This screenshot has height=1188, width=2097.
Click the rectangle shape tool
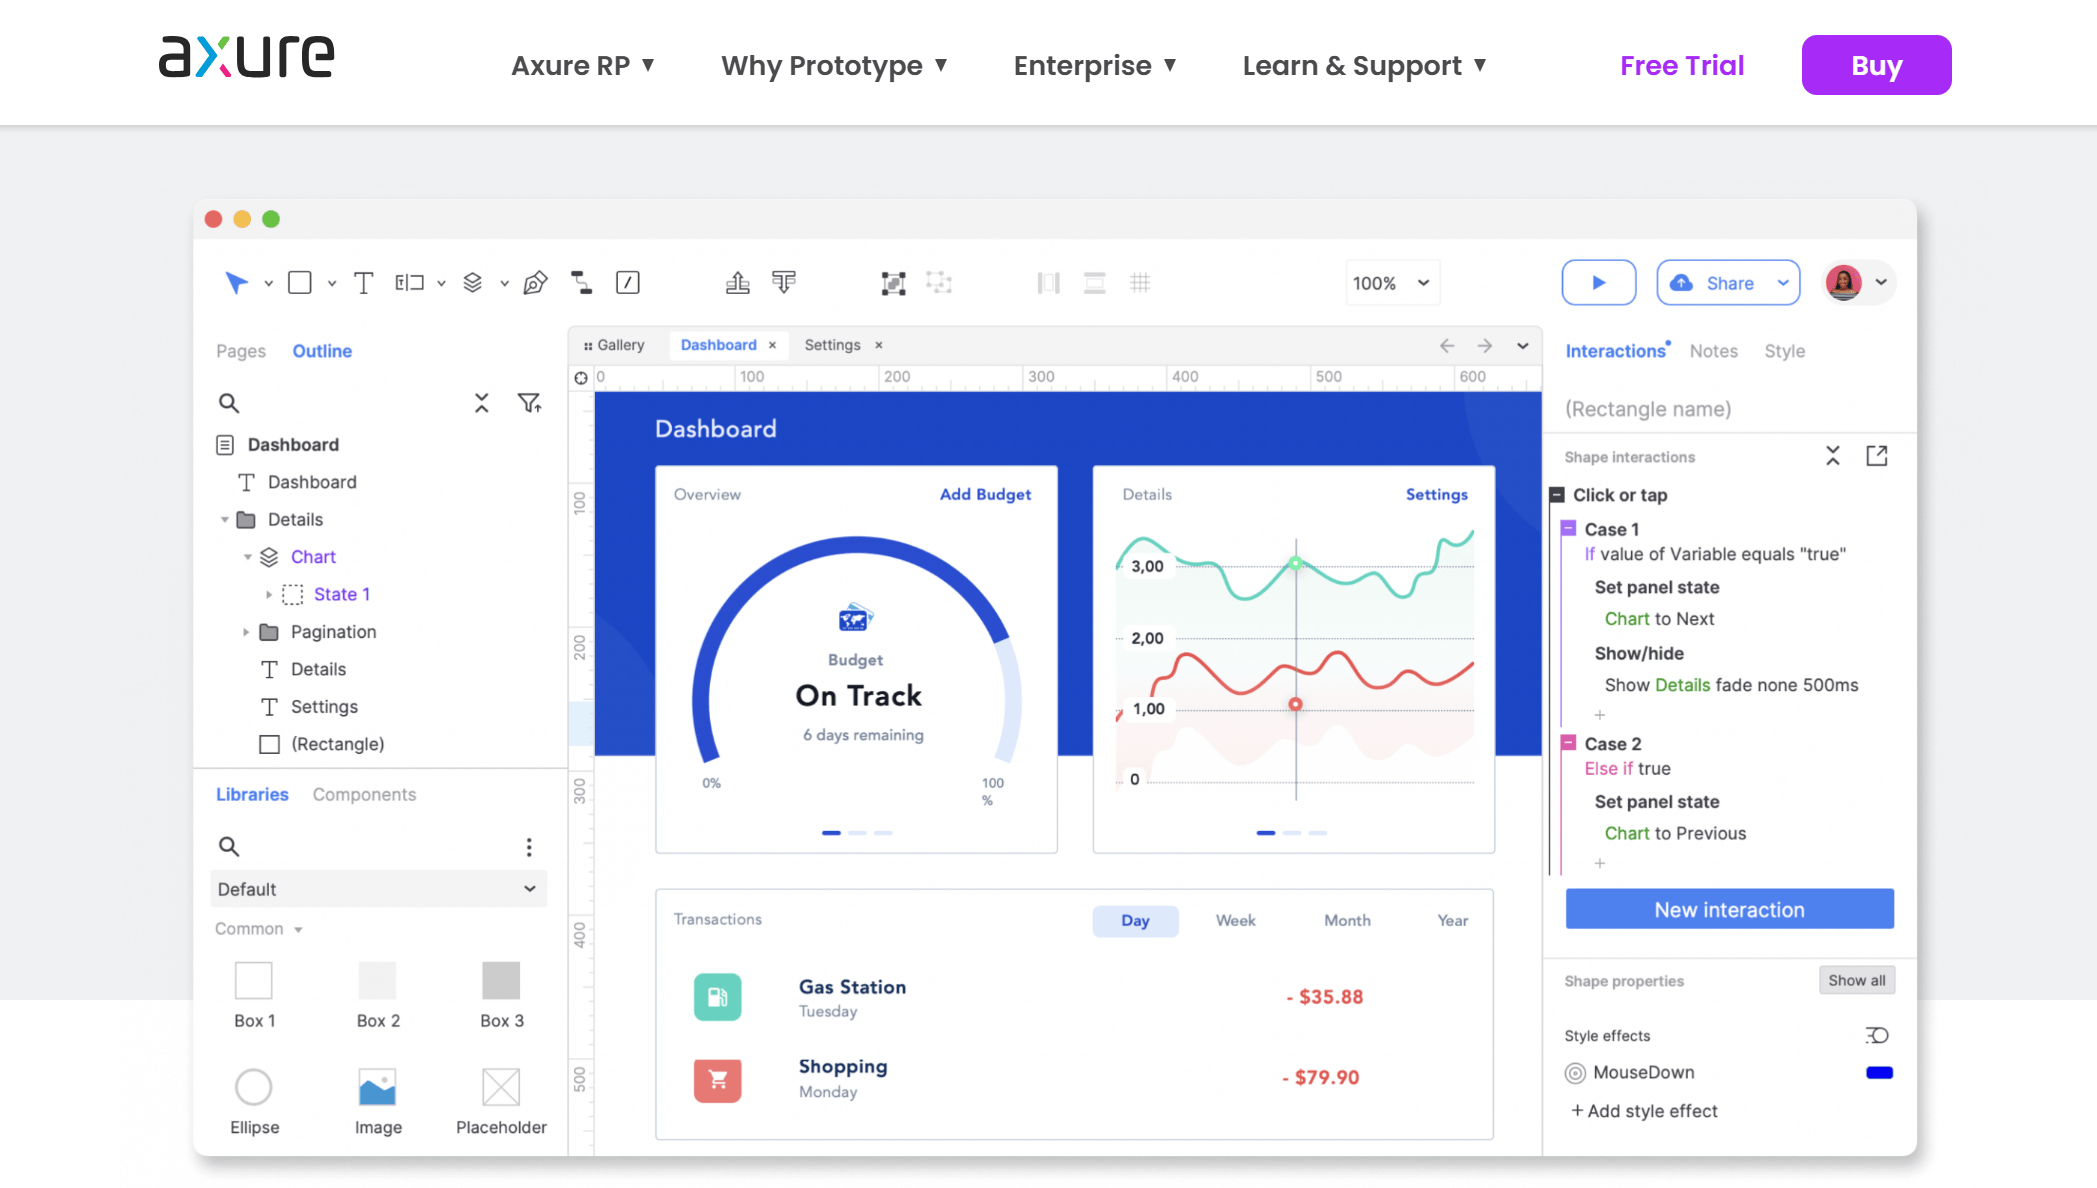[300, 282]
